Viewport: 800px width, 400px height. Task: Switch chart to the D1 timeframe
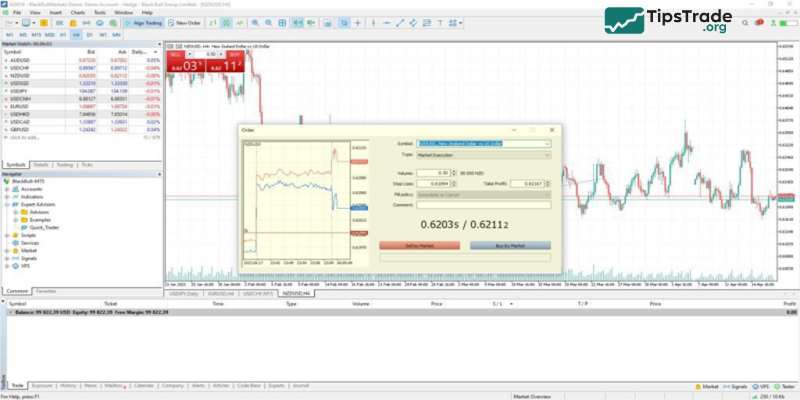tap(89, 34)
